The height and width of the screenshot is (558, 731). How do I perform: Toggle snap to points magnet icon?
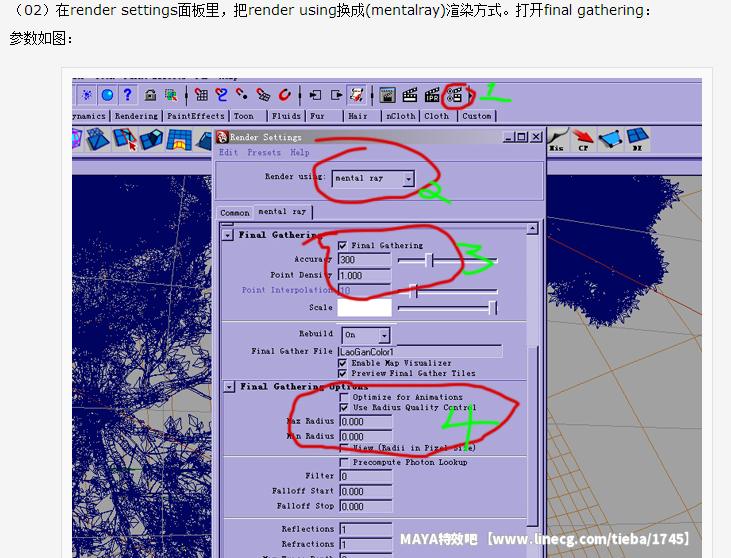coord(242,95)
